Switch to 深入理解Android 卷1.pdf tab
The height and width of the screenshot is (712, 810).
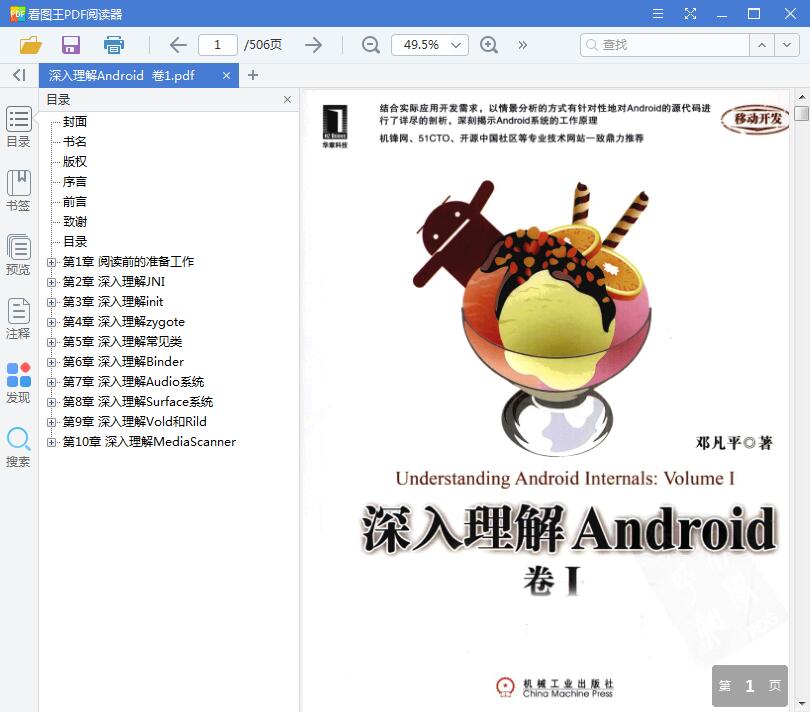point(122,75)
